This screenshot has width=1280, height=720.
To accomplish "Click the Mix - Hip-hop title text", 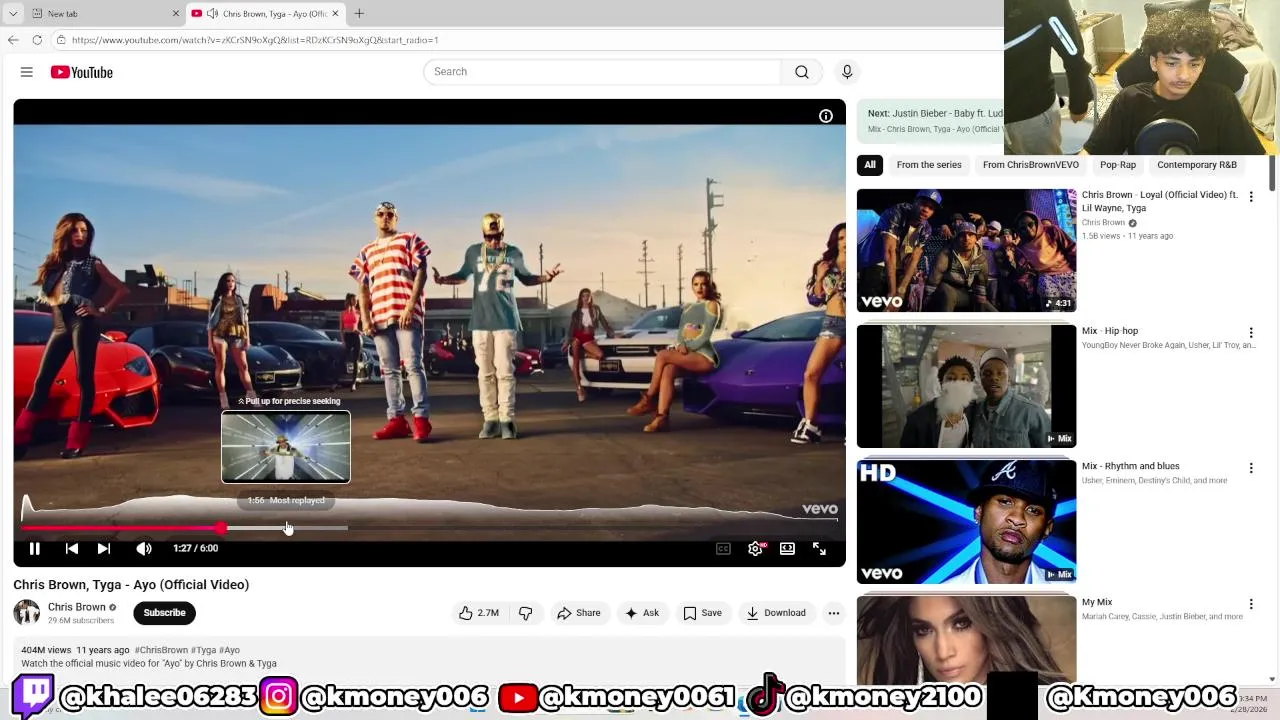I will pyautogui.click(x=1110, y=331).
